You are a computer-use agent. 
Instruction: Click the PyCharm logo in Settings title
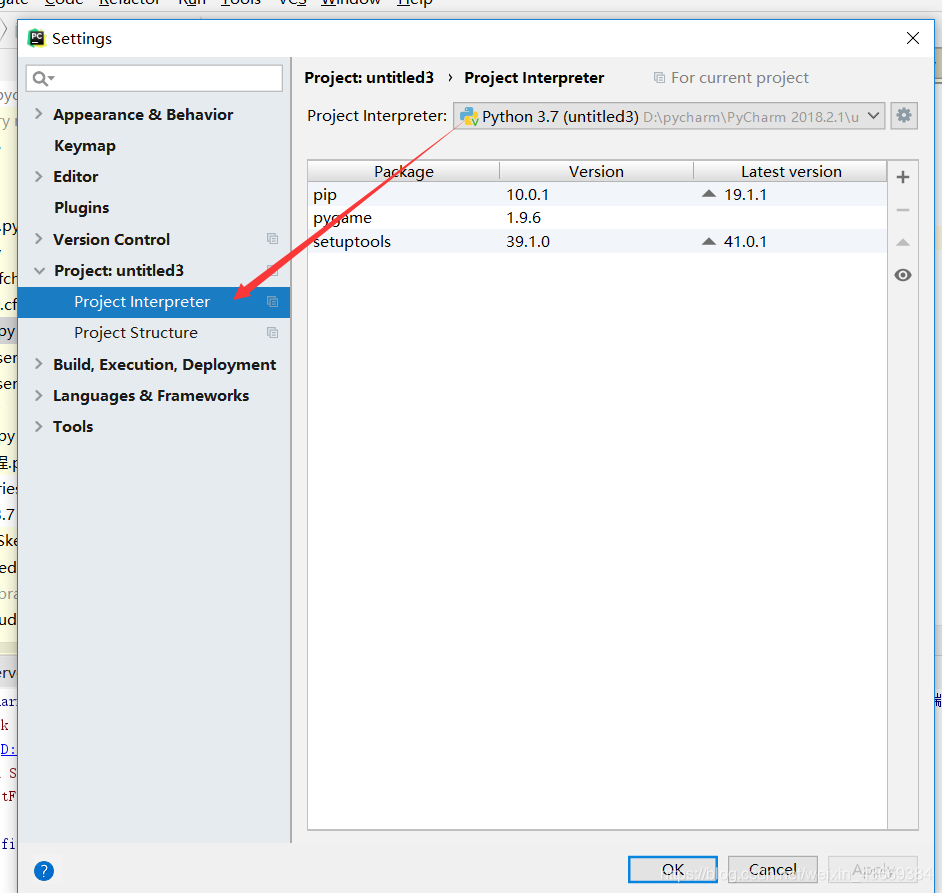(37, 38)
